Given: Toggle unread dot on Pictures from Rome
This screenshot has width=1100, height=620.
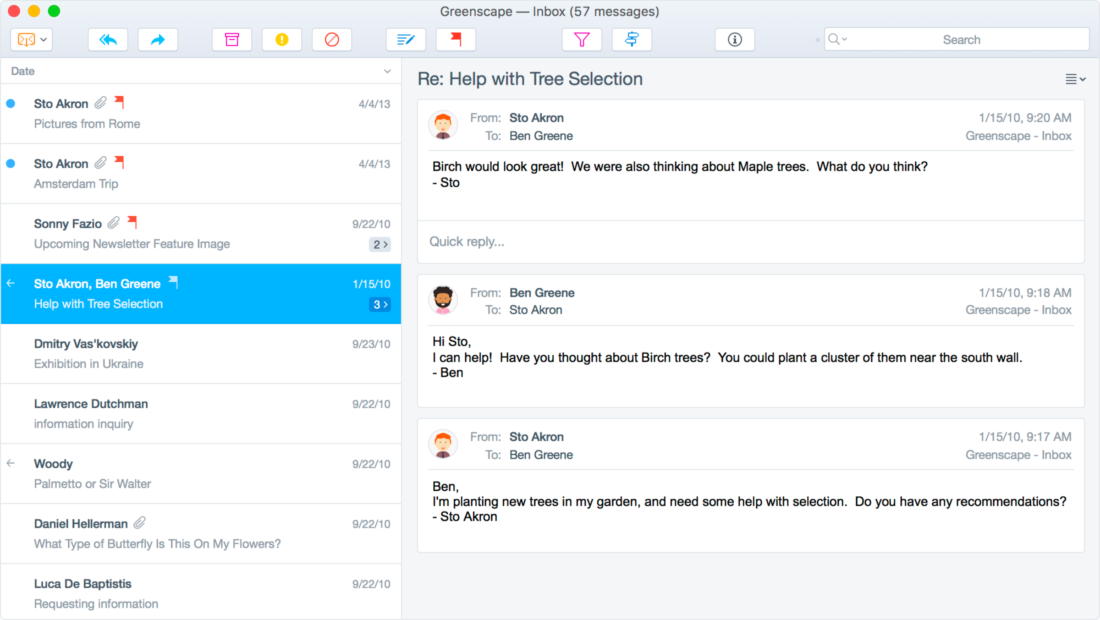Looking at the screenshot, I should click(11, 104).
